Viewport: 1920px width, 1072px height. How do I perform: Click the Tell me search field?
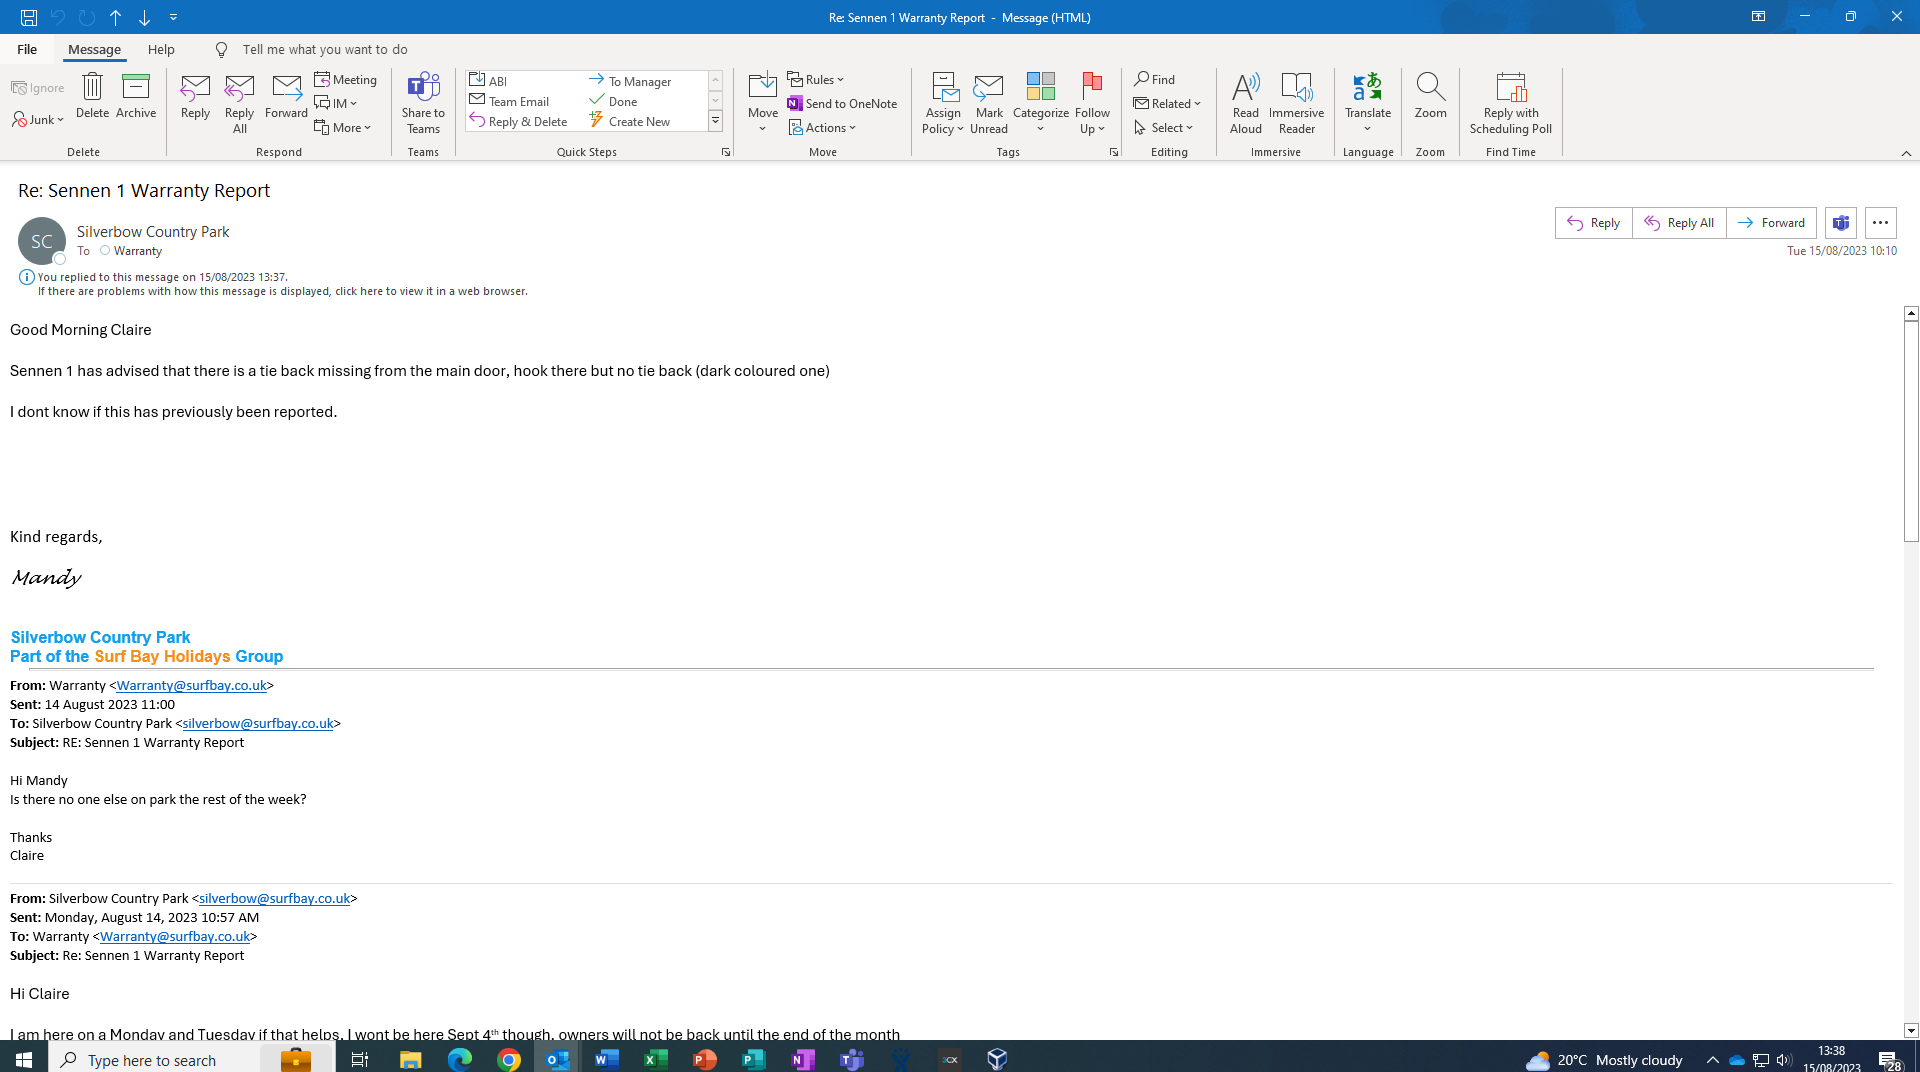tap(325, 49)
